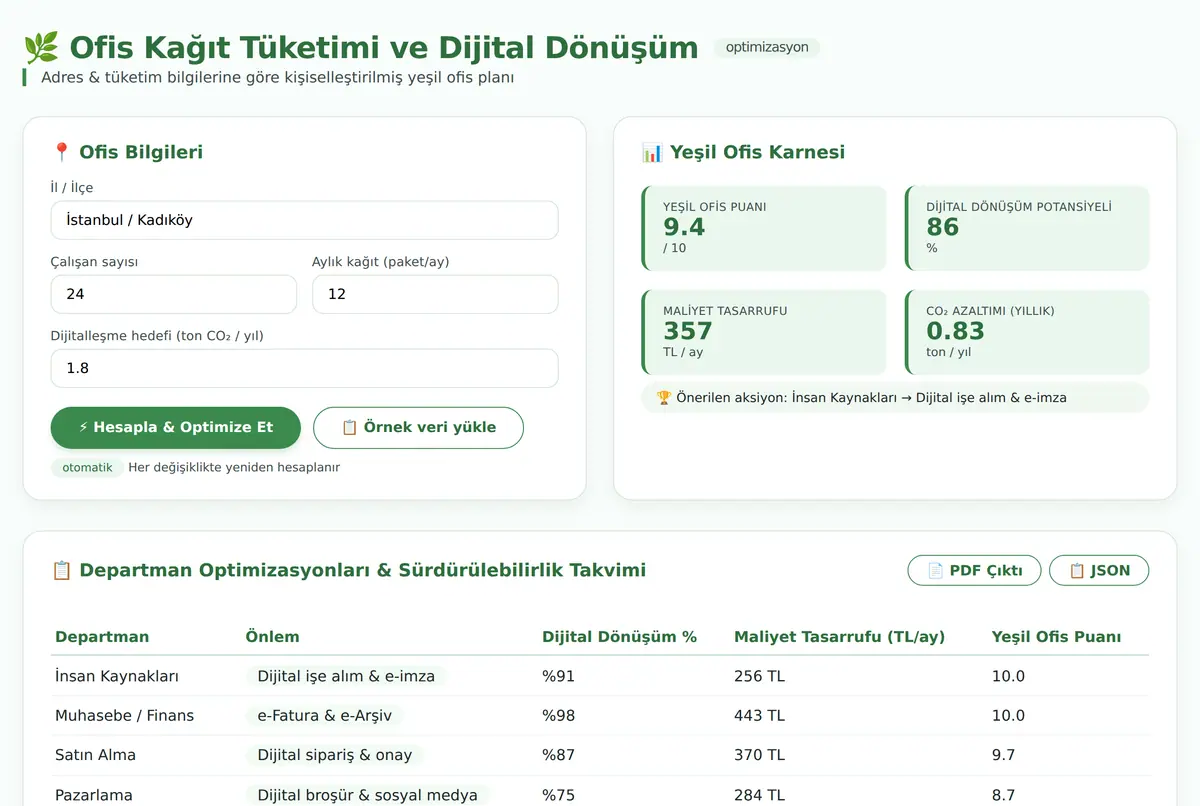
Task: Click the Yeşil Ofis Puanı column header
Action: pos(1056,637)
